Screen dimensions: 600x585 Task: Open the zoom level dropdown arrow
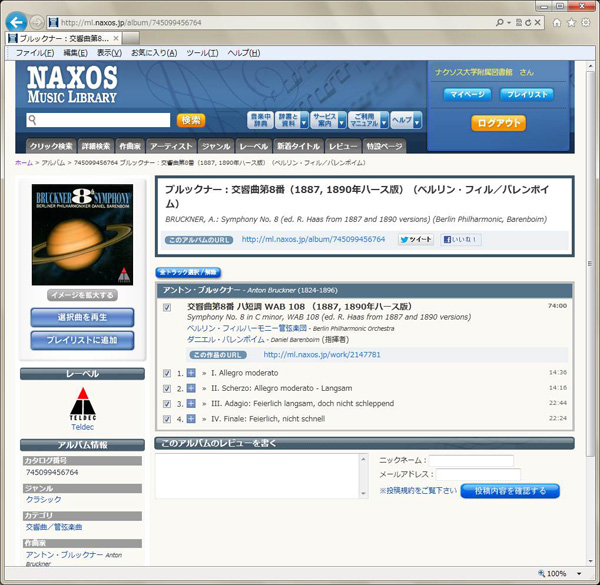[579, 574]
